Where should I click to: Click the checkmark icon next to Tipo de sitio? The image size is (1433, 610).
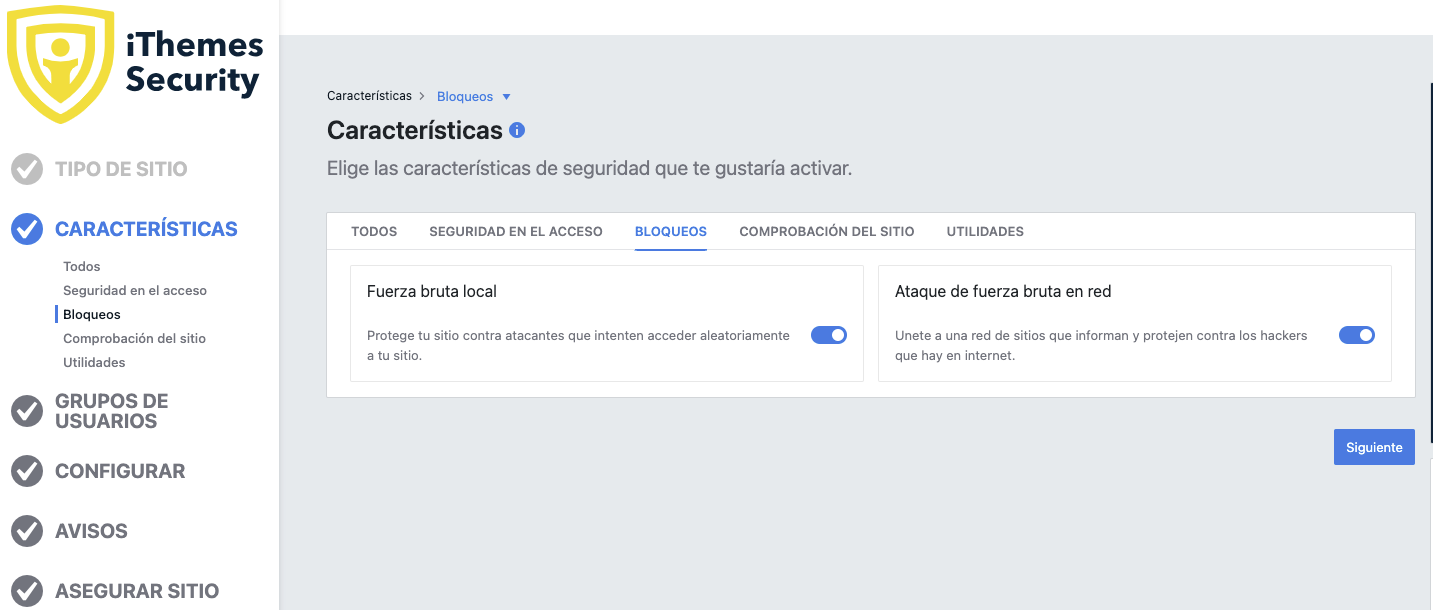[x=27, y=169]
